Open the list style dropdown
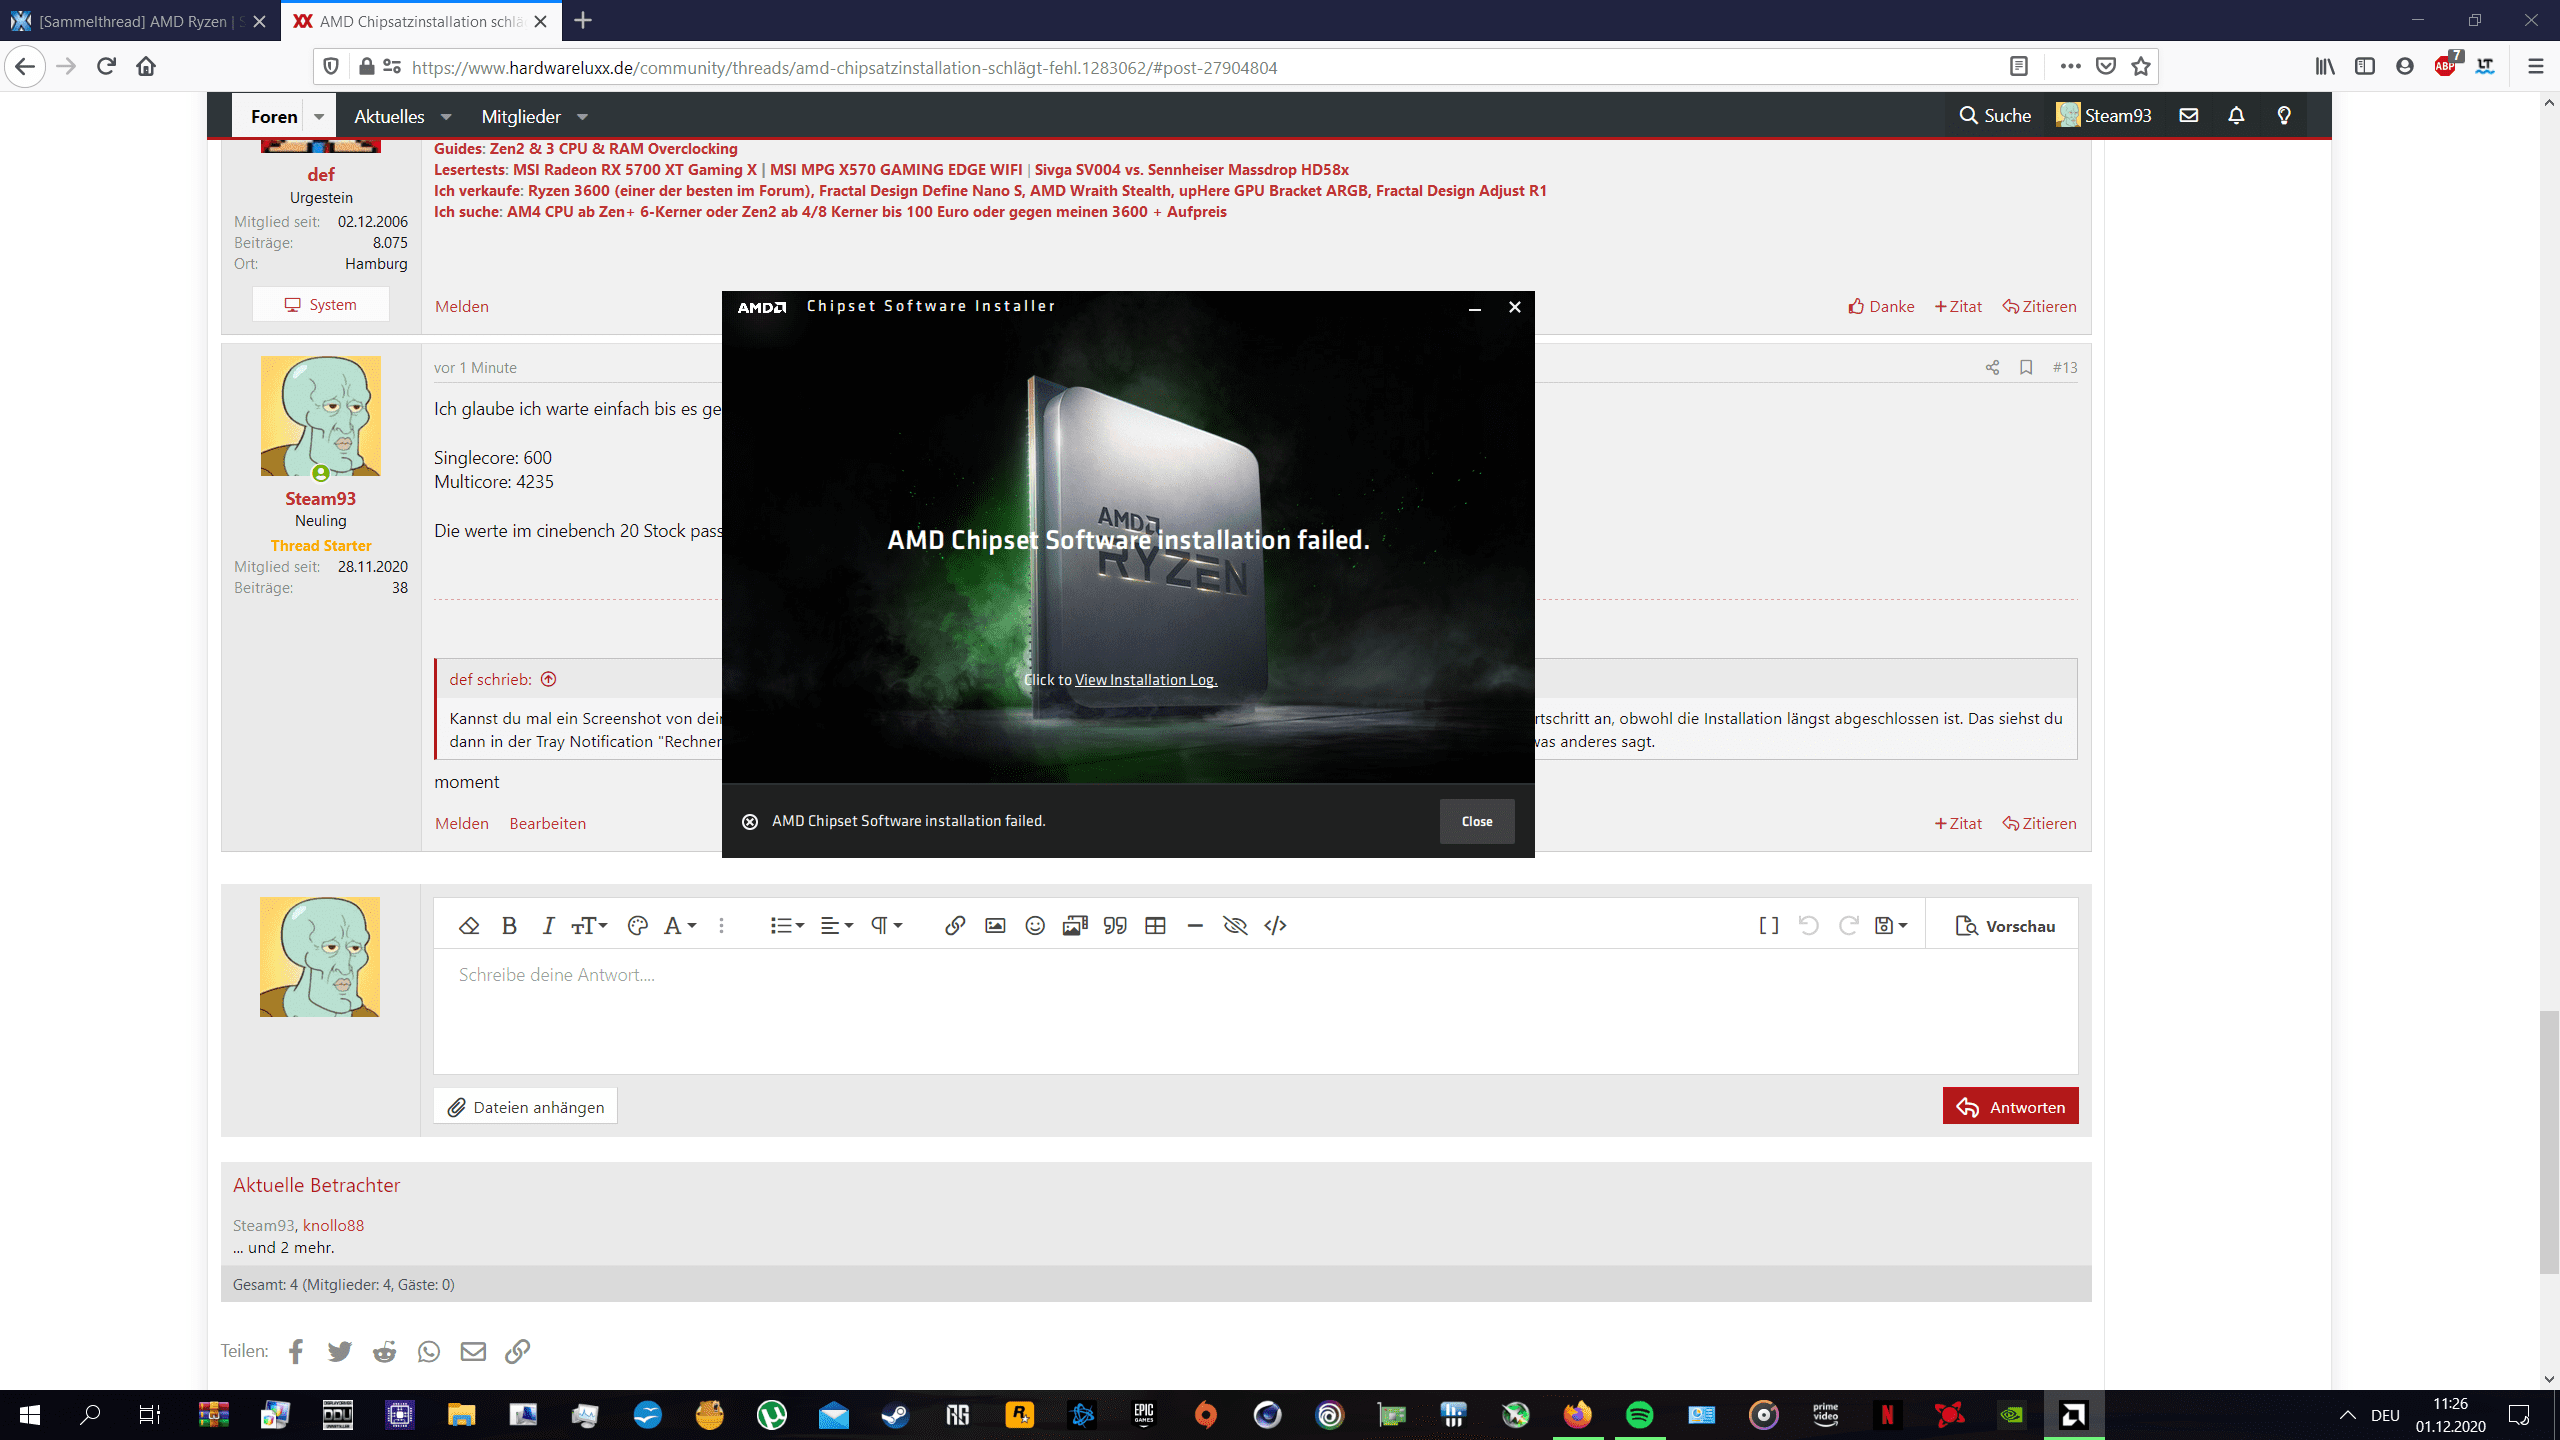The image size is (2560, 1440). [x=787, y=926]
